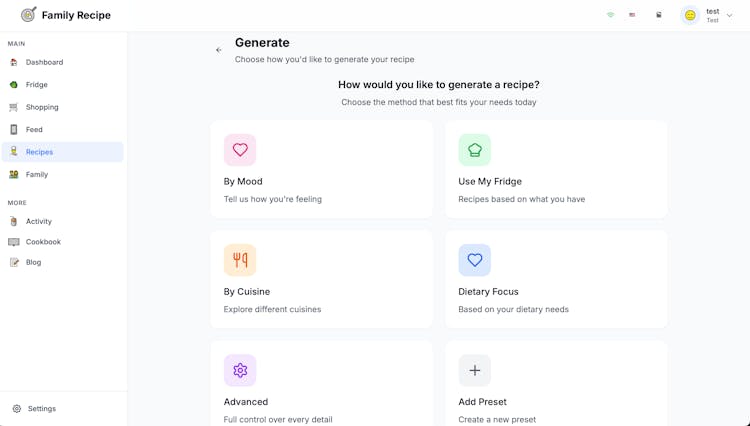This screenshot has height=426, width=750.
Task: Open Settings via the gear icon
Action: point(17,409)
